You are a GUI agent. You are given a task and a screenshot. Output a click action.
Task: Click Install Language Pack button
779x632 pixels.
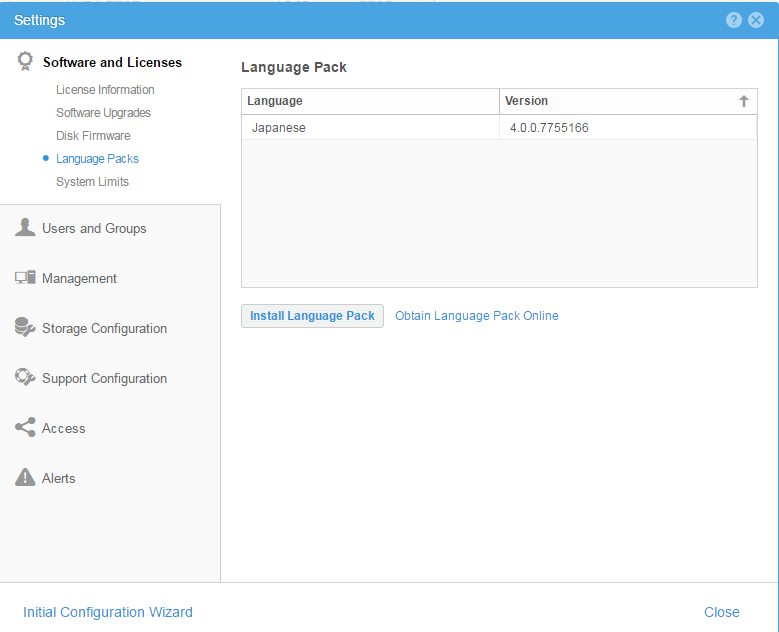(x=312, y=316)
